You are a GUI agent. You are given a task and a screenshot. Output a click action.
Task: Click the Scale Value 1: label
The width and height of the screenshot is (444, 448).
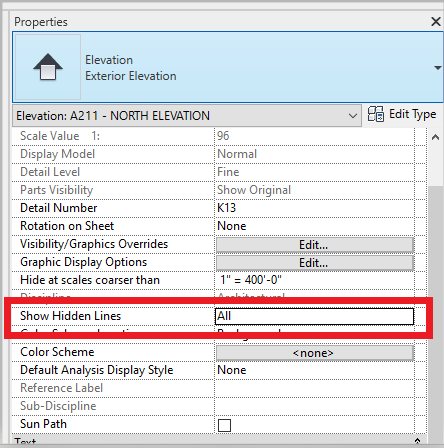tap(60, 136)
